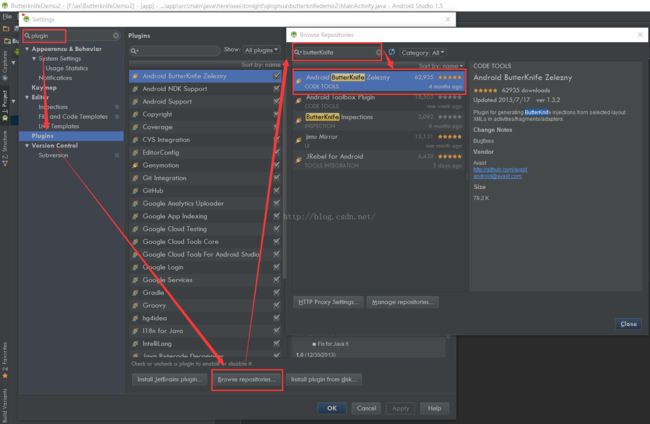Click Install plugin from disk... button

(x=323, y=380)
